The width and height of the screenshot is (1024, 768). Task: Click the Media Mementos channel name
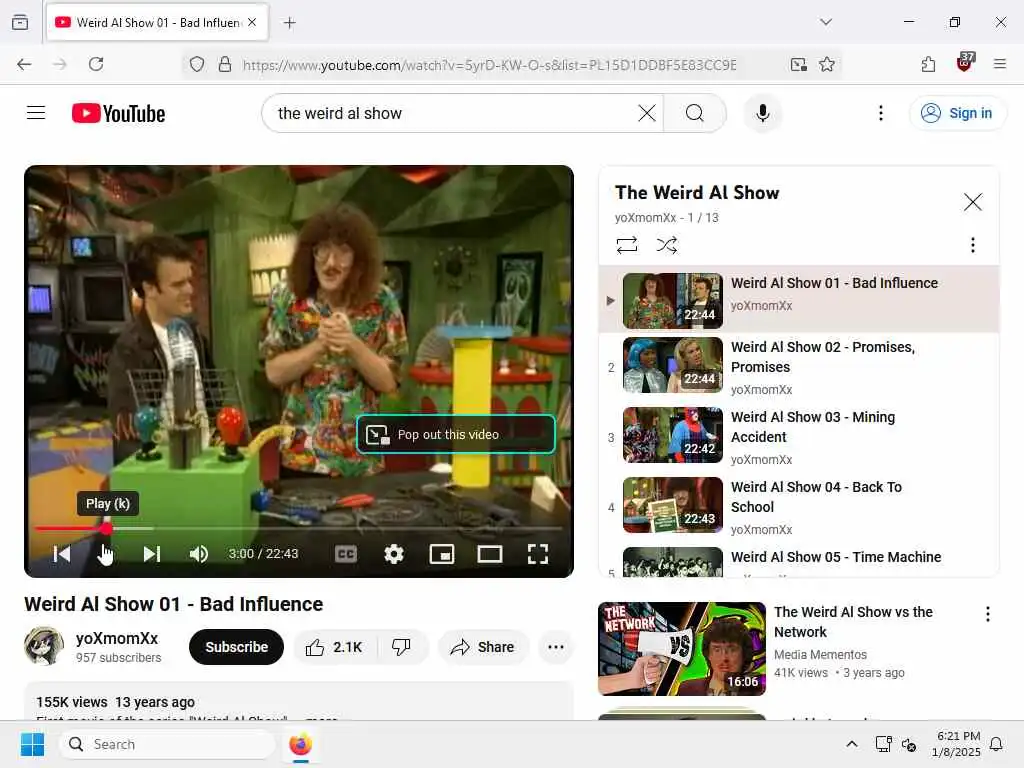820,654
